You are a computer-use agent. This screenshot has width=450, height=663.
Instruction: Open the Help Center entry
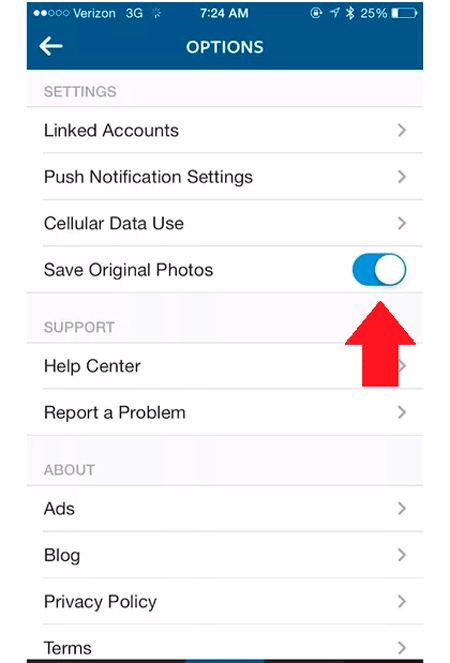[225, 366]
